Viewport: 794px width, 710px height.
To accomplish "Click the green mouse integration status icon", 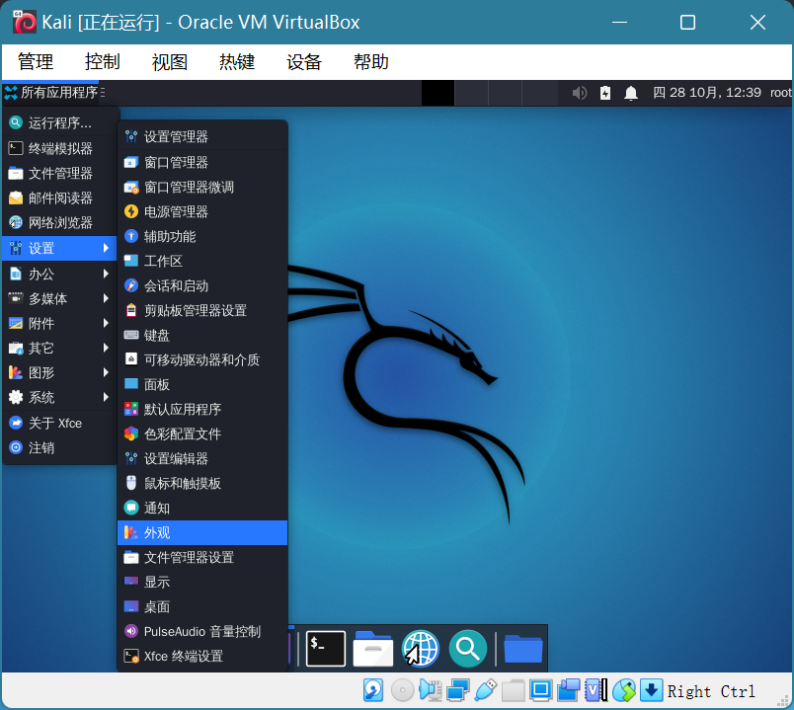I will tap(624, 690).
